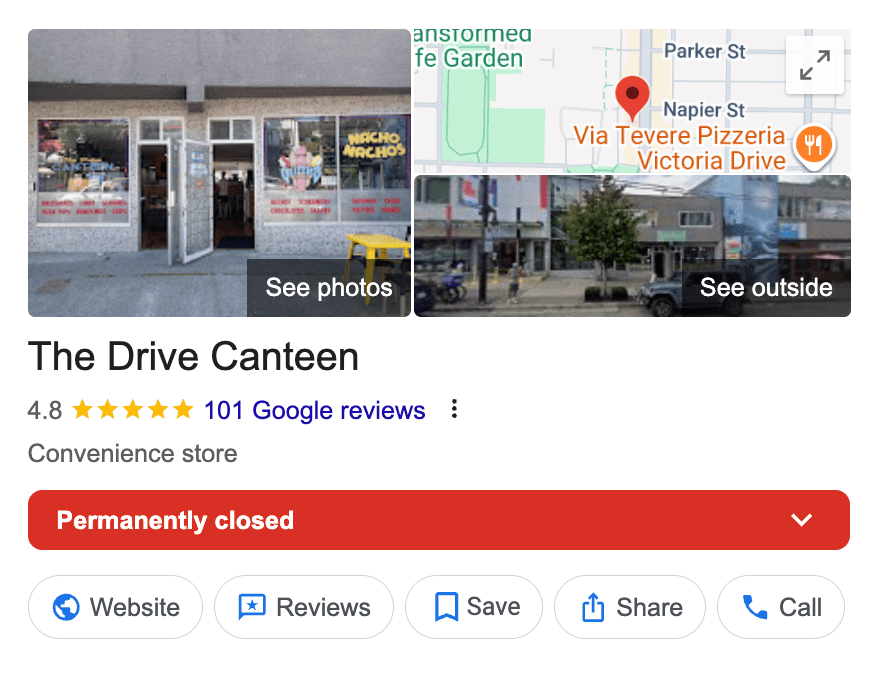
Task: Open the storefront photo thumbnail
Action: tap(219, 173)
